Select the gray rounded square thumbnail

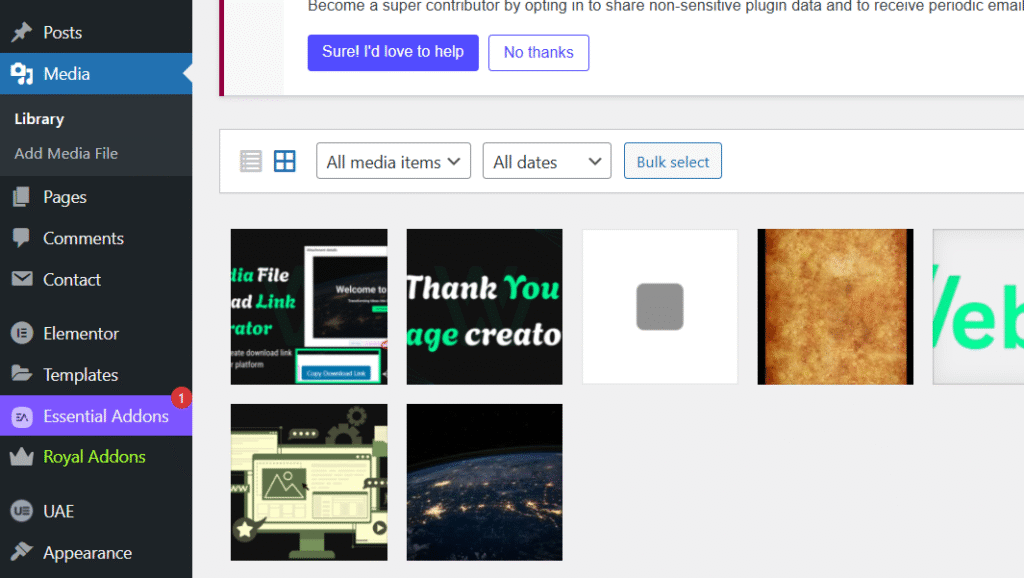(660, 306)
